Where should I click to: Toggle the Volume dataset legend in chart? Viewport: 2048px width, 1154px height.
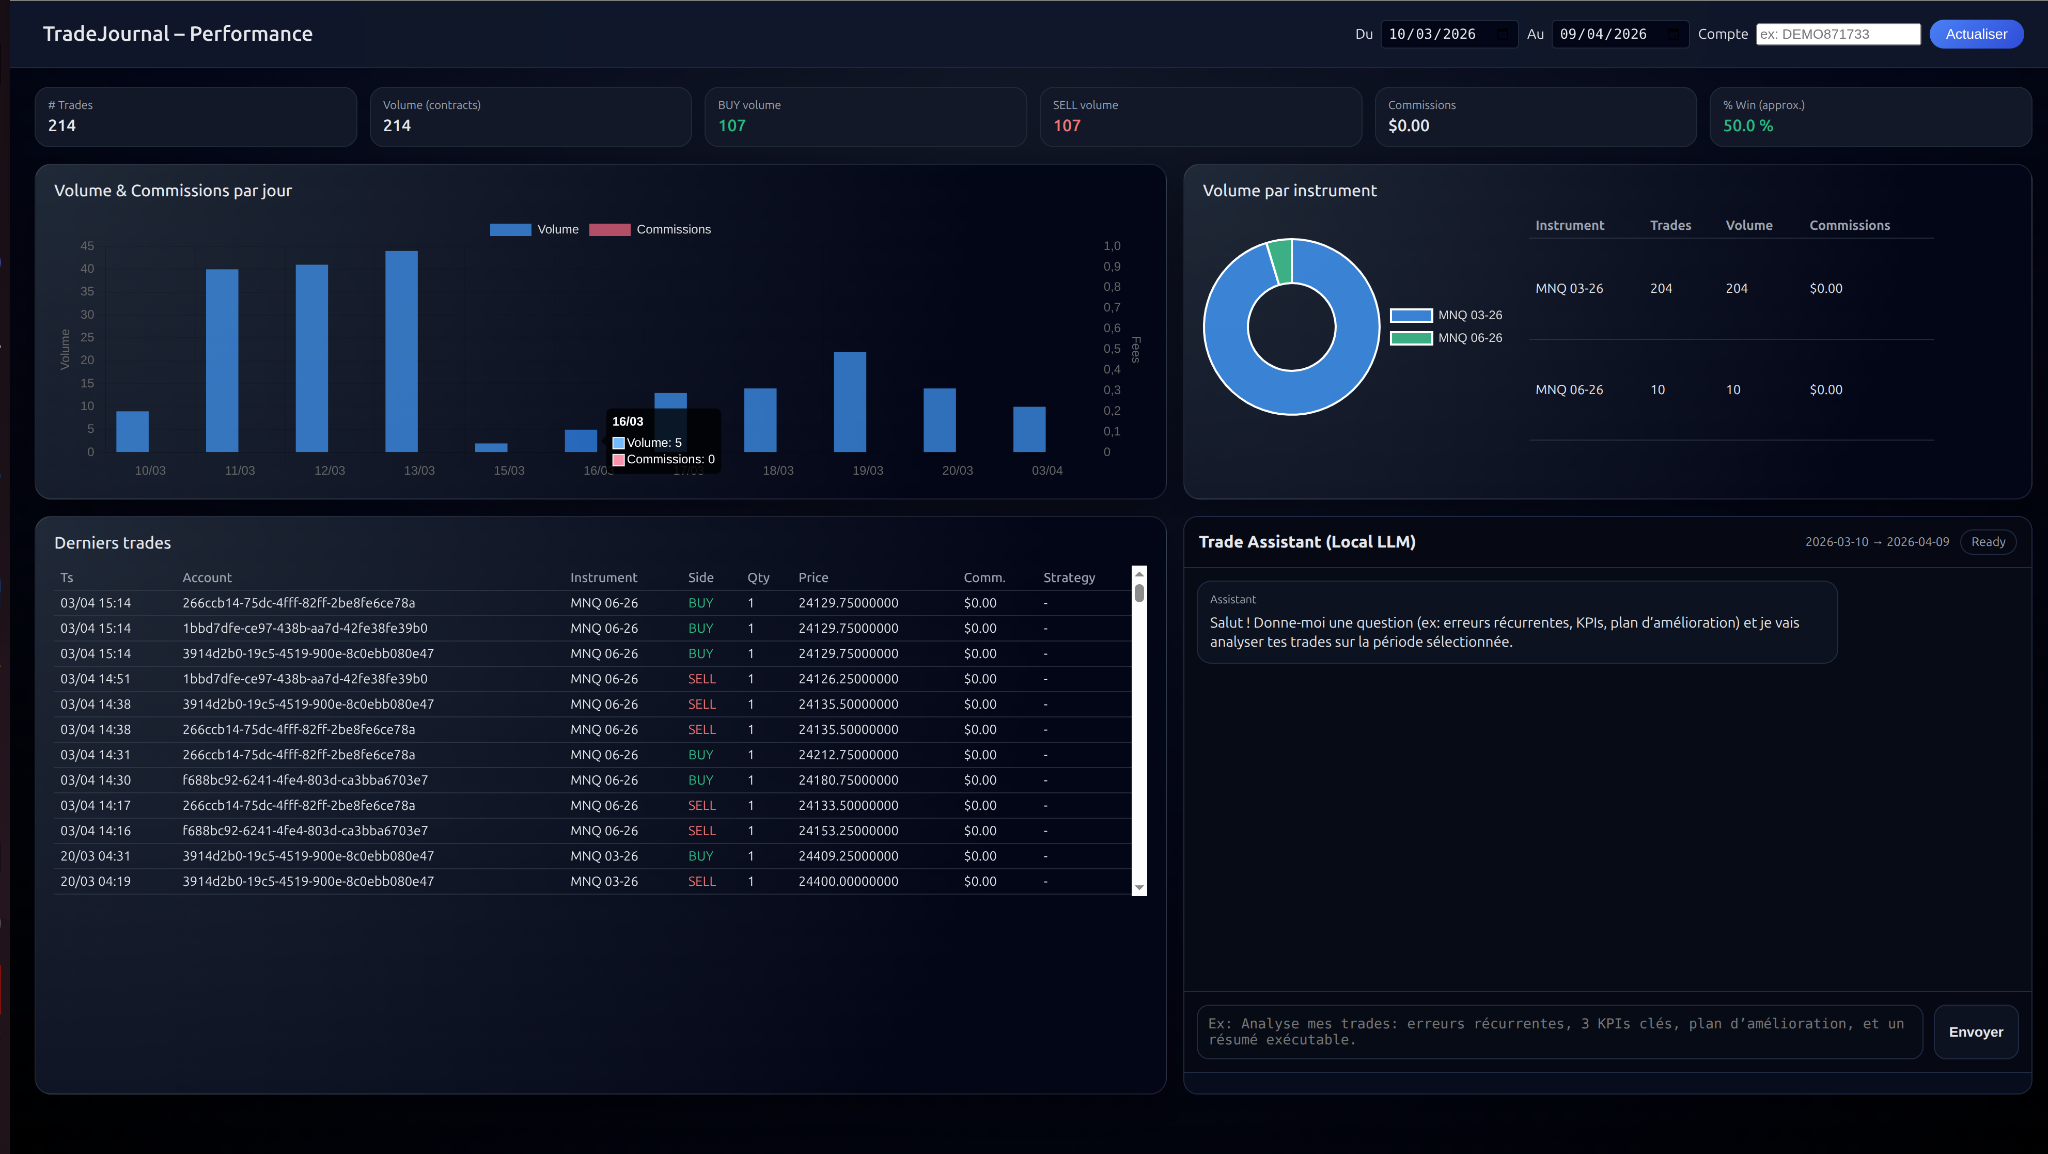pyautogui.click(x=534, y=230)
